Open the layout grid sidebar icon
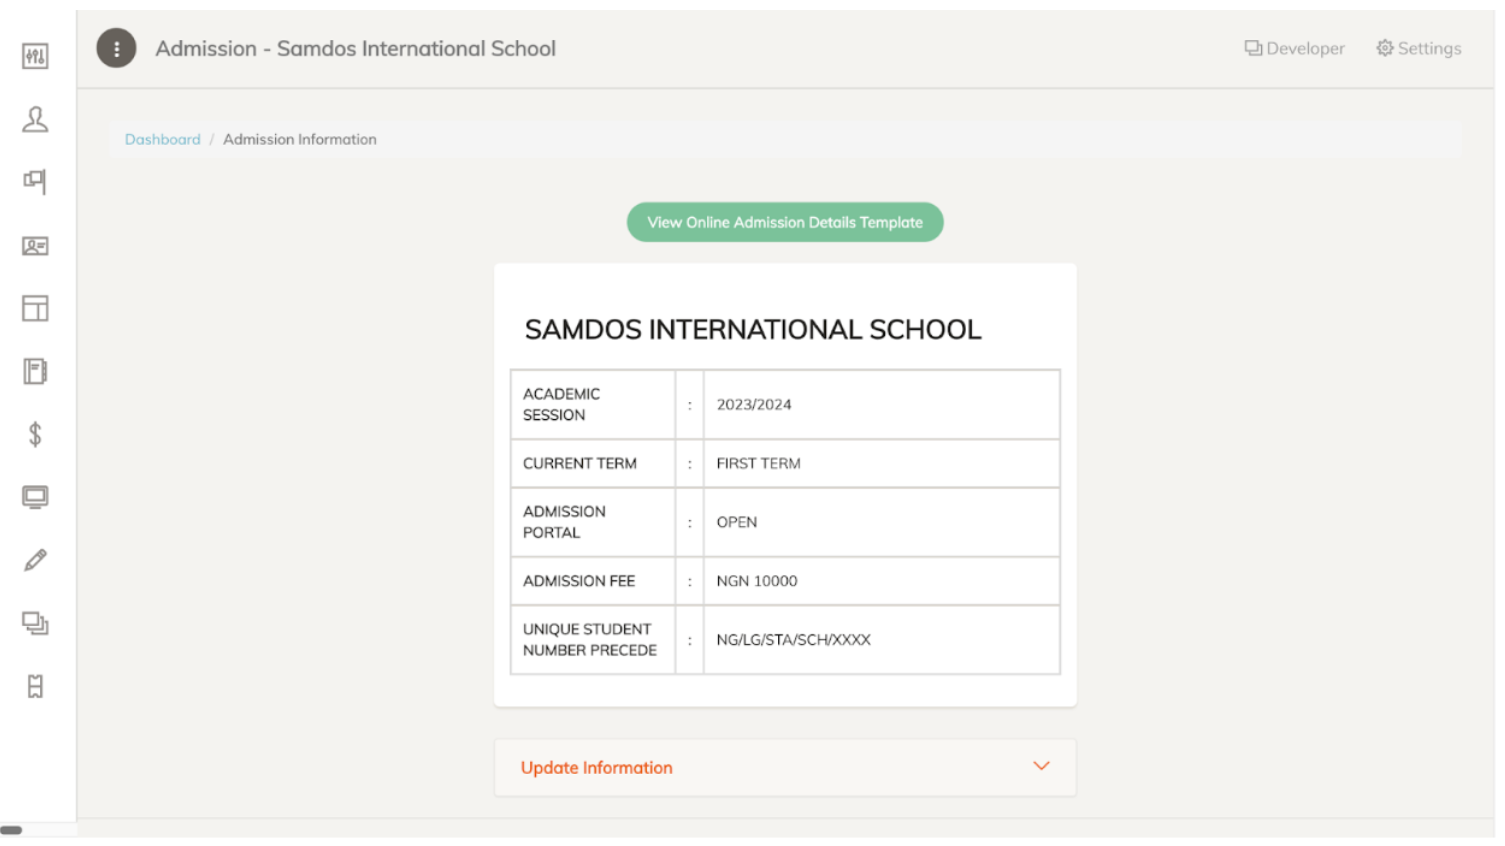 click(x=35, y=309)
